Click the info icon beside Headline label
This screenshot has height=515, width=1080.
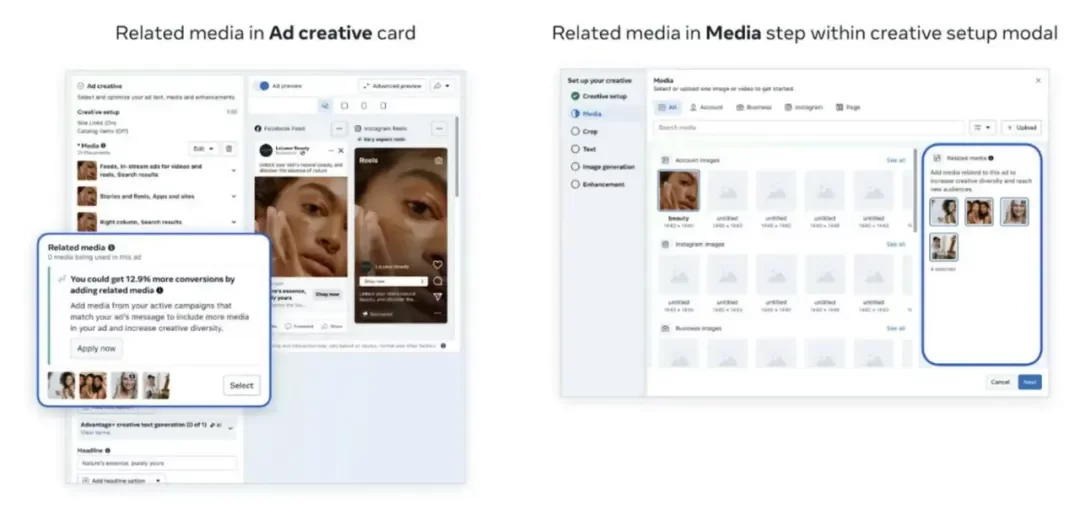107,450
